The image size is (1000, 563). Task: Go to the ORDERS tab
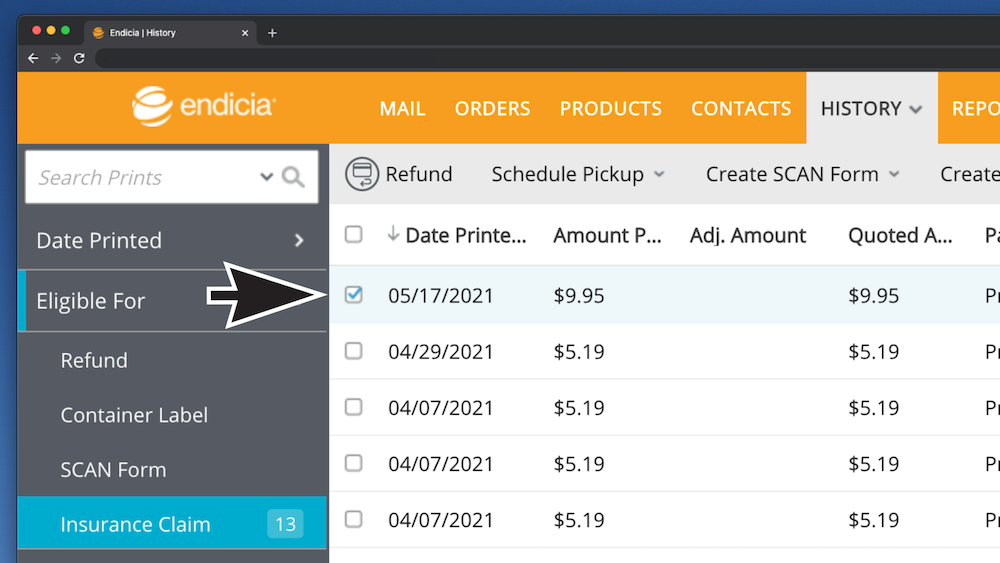[492, 108]
